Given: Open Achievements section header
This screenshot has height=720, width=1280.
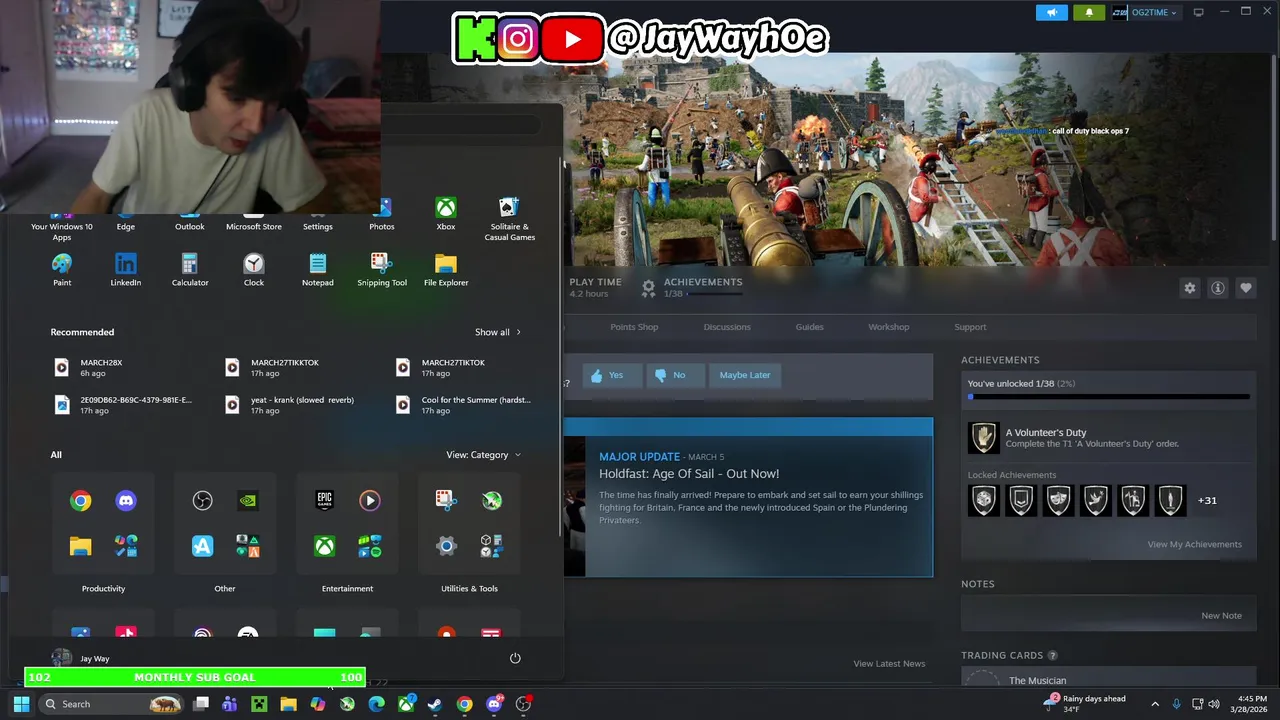Looking at the screenshot, I should click(x=1000, y=360).
